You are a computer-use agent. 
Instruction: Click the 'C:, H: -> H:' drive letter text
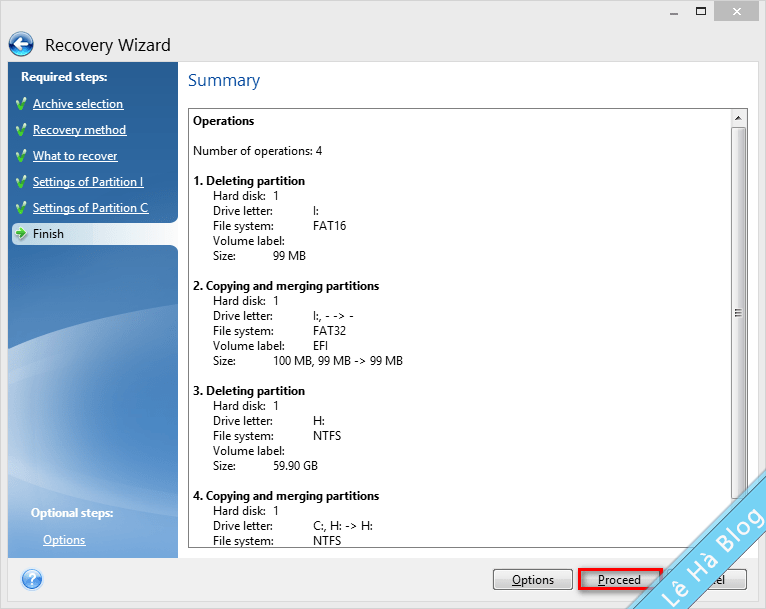[x=342, y=526]
